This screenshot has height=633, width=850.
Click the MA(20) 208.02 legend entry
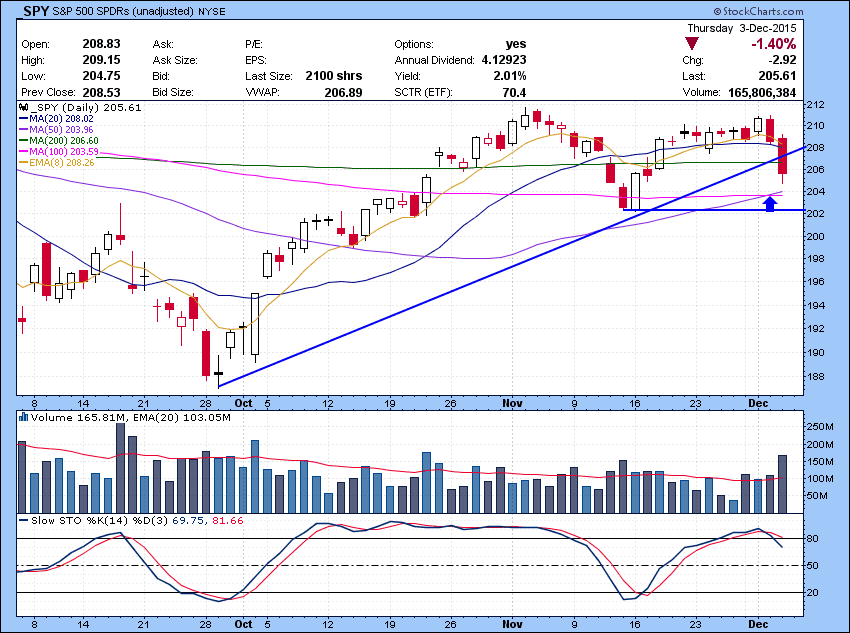point(56,119)
